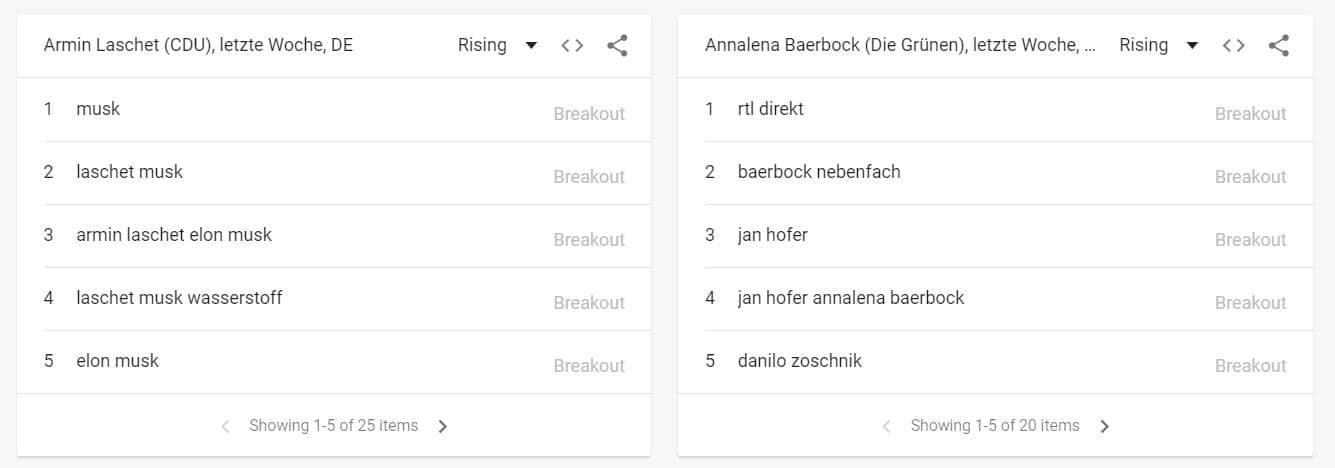
Task: Click share icon in Annalena Baerbock card
Action: 1278,45
